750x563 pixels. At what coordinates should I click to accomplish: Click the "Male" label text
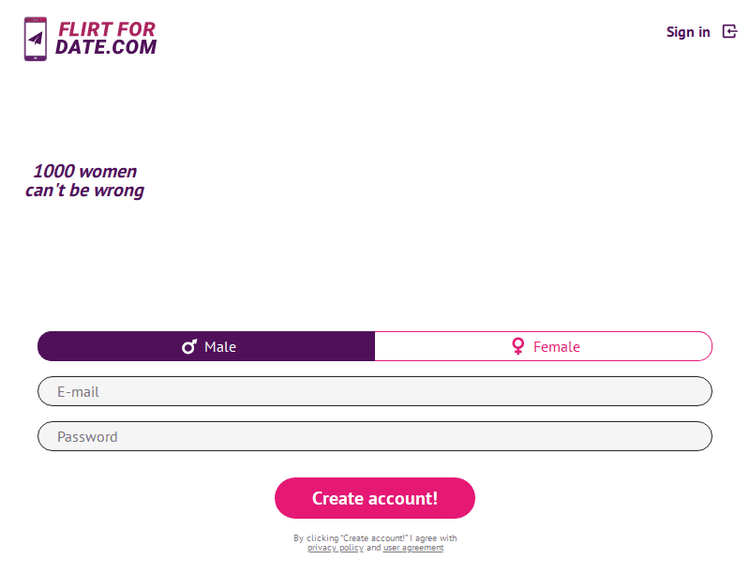click(220, 347)
